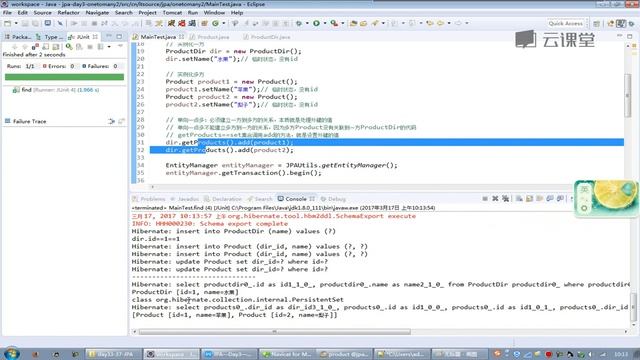640x360 pixels.
Task: Switch to the Debug perspective button
Action: [x=632, y=24]
